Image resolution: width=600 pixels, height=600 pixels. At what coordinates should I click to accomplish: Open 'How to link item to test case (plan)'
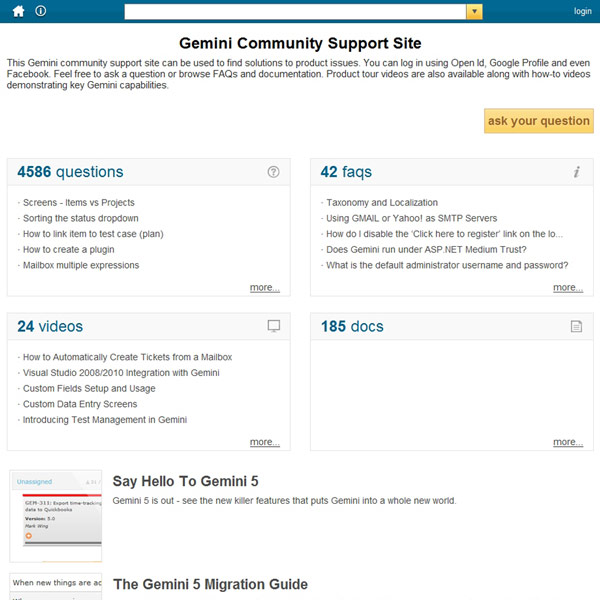point(93,234)
